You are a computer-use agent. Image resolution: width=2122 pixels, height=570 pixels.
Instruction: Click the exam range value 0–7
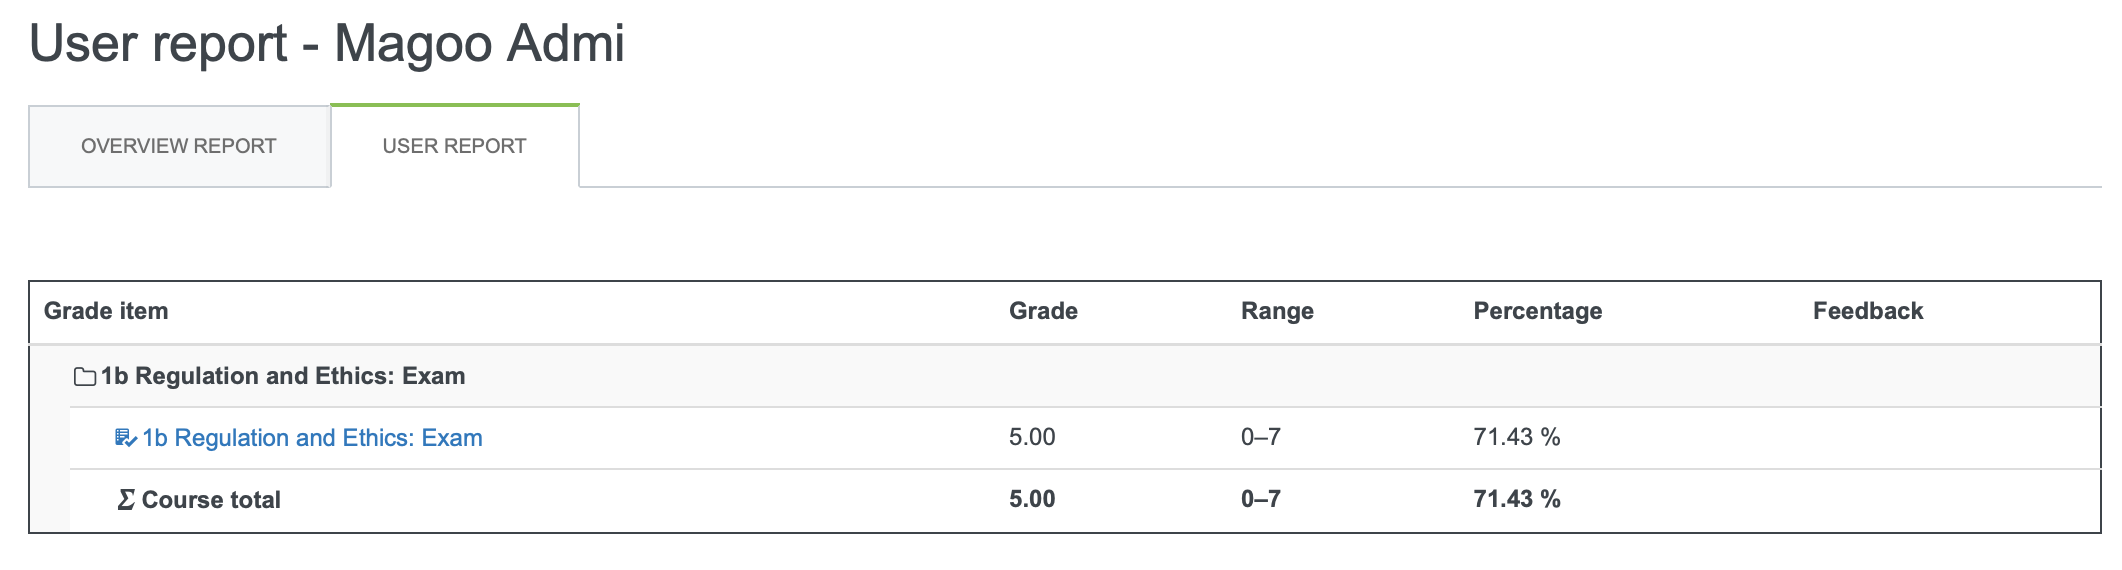1261,437
